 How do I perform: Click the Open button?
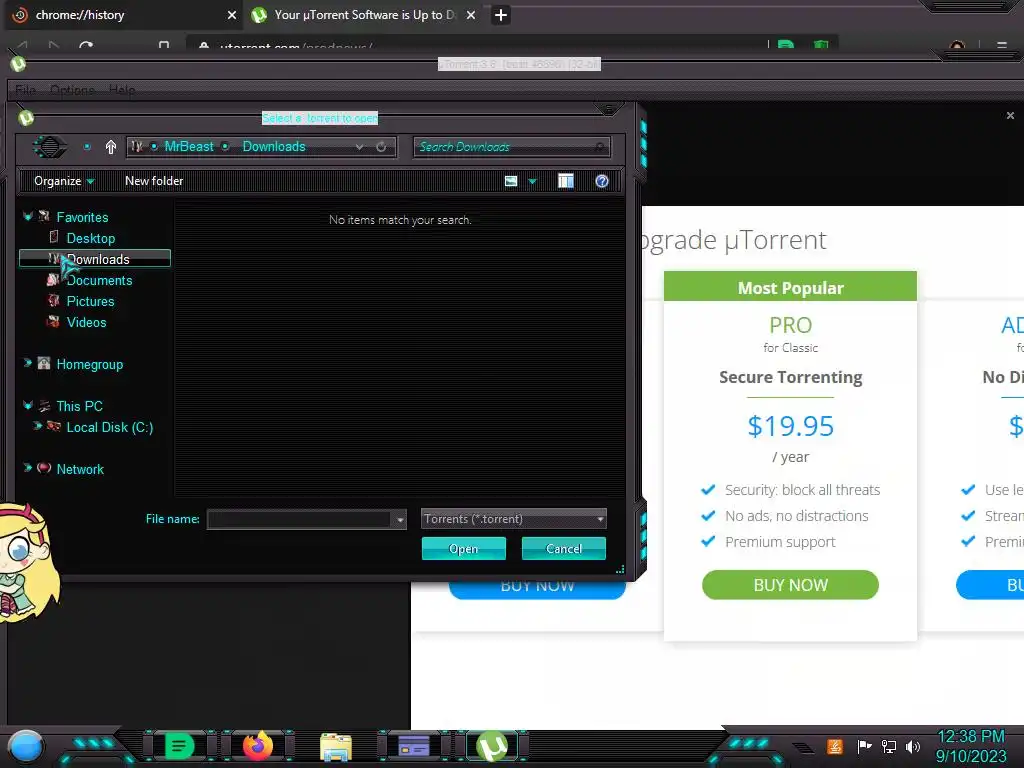464,549
